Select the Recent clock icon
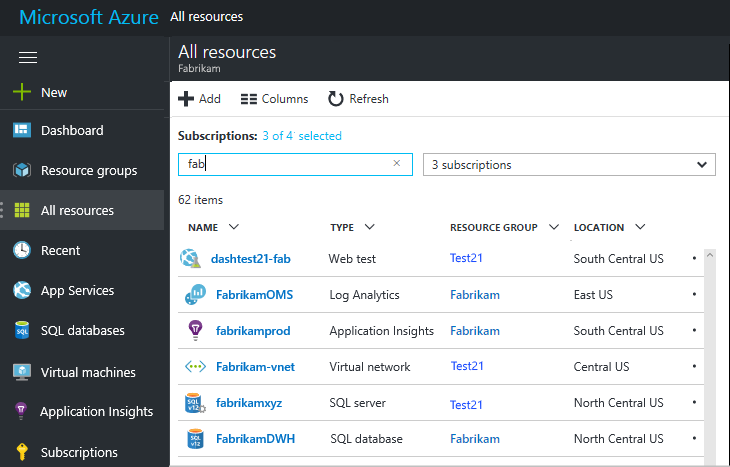The width and height of the screenshot is (730, 467). (22, 250)
